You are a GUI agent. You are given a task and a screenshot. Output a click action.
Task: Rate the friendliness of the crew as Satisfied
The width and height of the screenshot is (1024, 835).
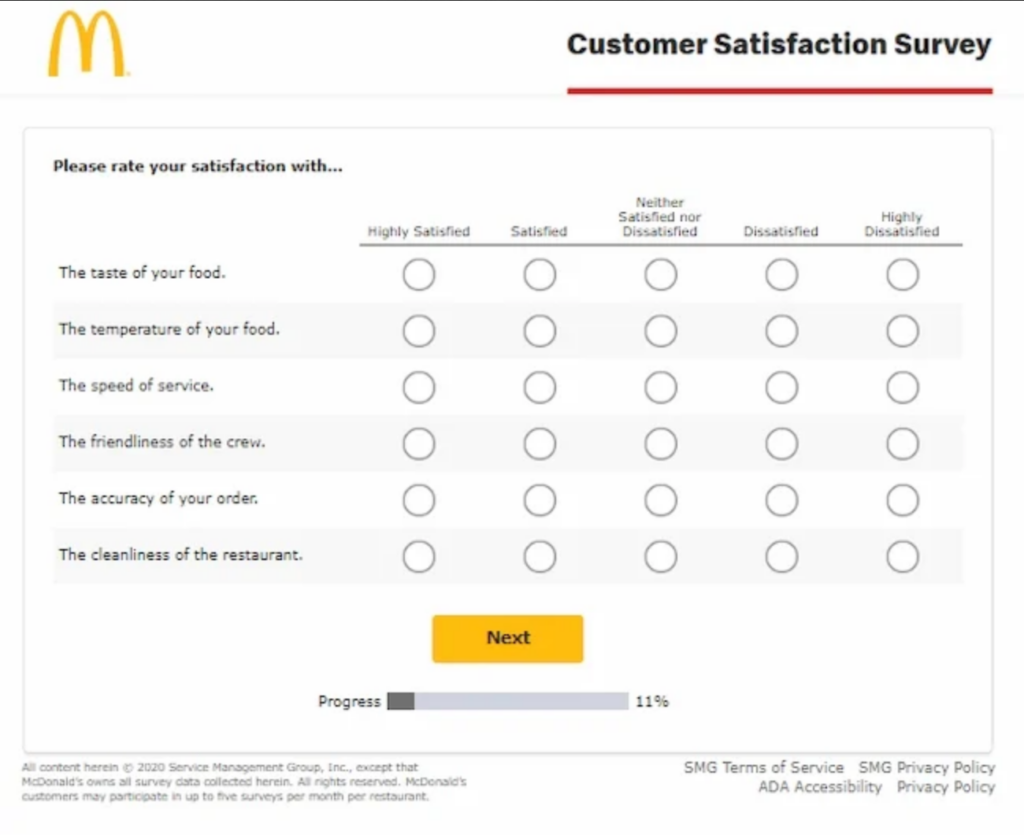(539, 443)
